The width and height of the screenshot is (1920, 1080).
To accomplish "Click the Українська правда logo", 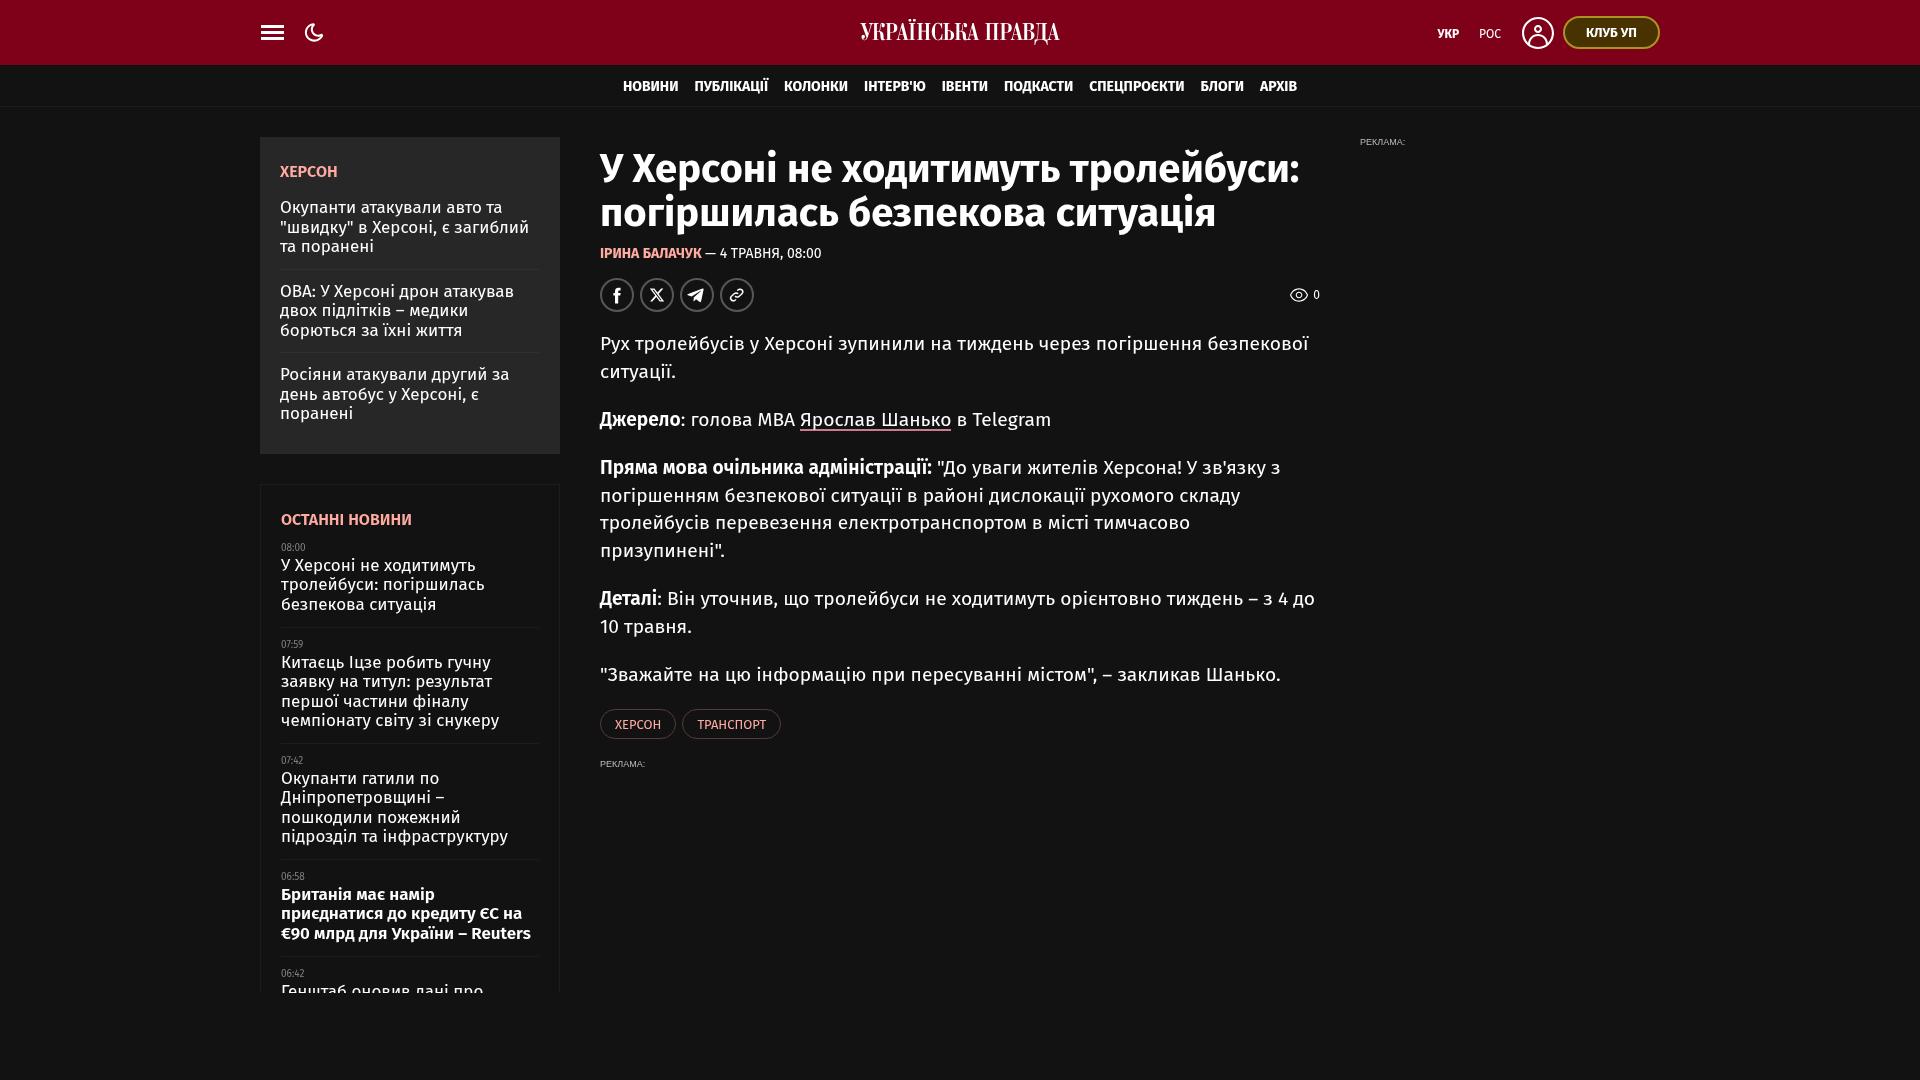I will point(960,33).
